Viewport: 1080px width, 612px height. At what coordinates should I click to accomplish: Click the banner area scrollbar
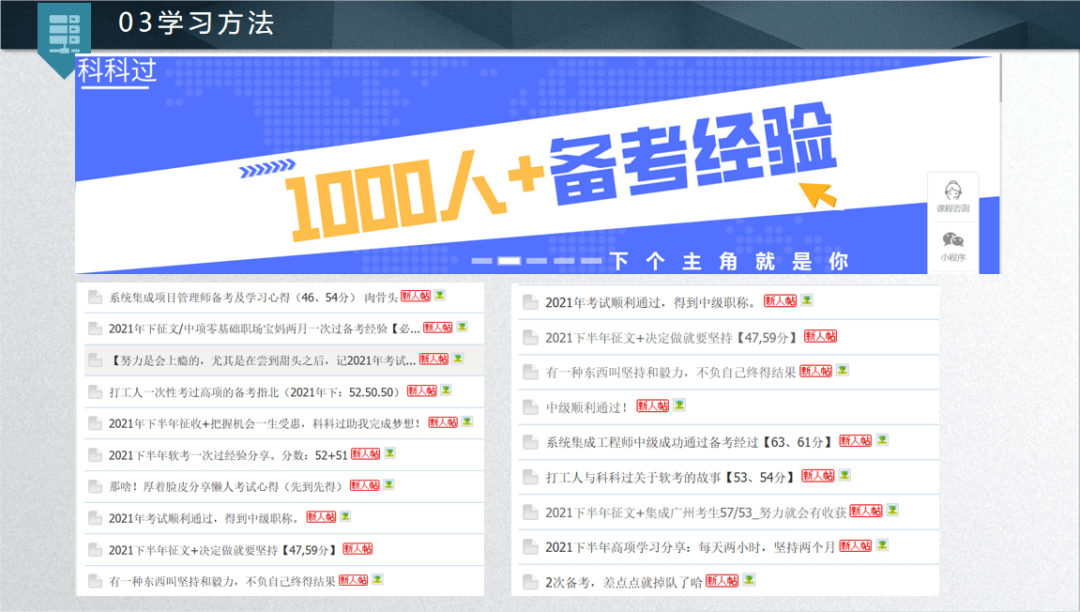tap(1001, 78)
